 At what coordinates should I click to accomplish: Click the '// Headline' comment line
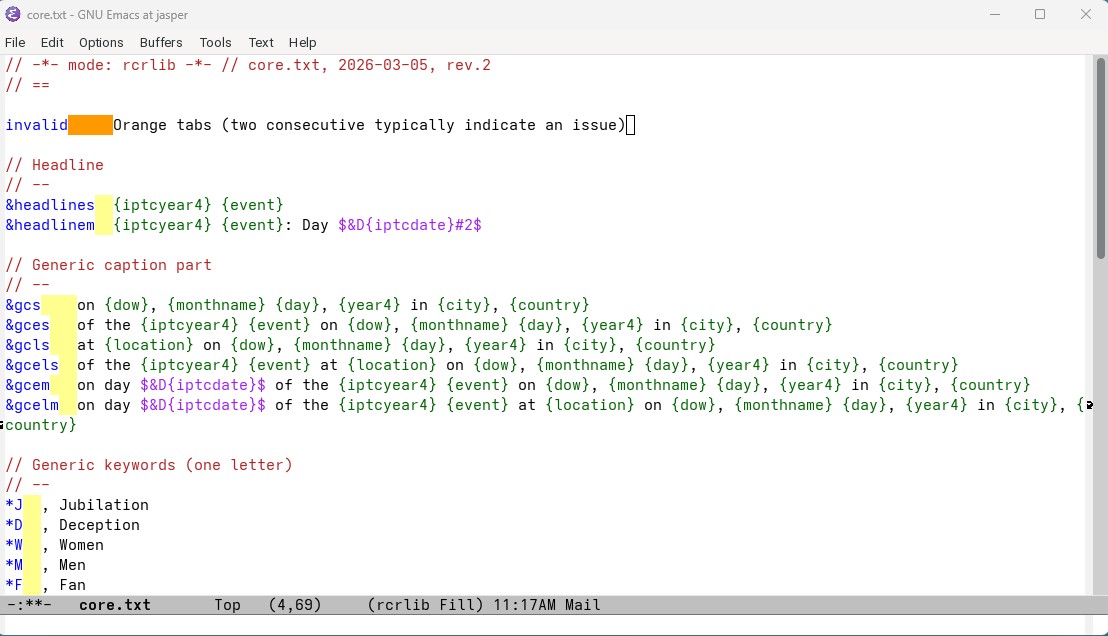54,165
